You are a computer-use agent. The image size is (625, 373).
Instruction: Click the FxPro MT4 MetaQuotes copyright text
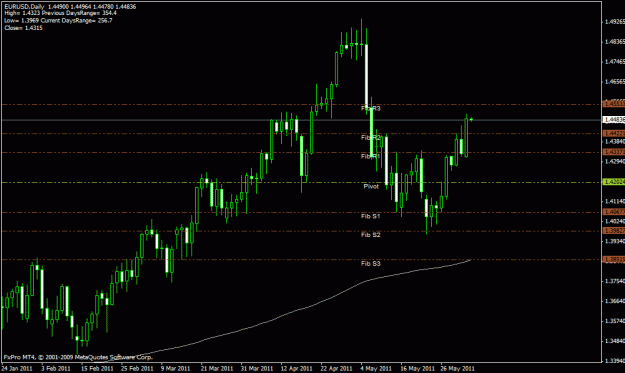click(79, 357)
